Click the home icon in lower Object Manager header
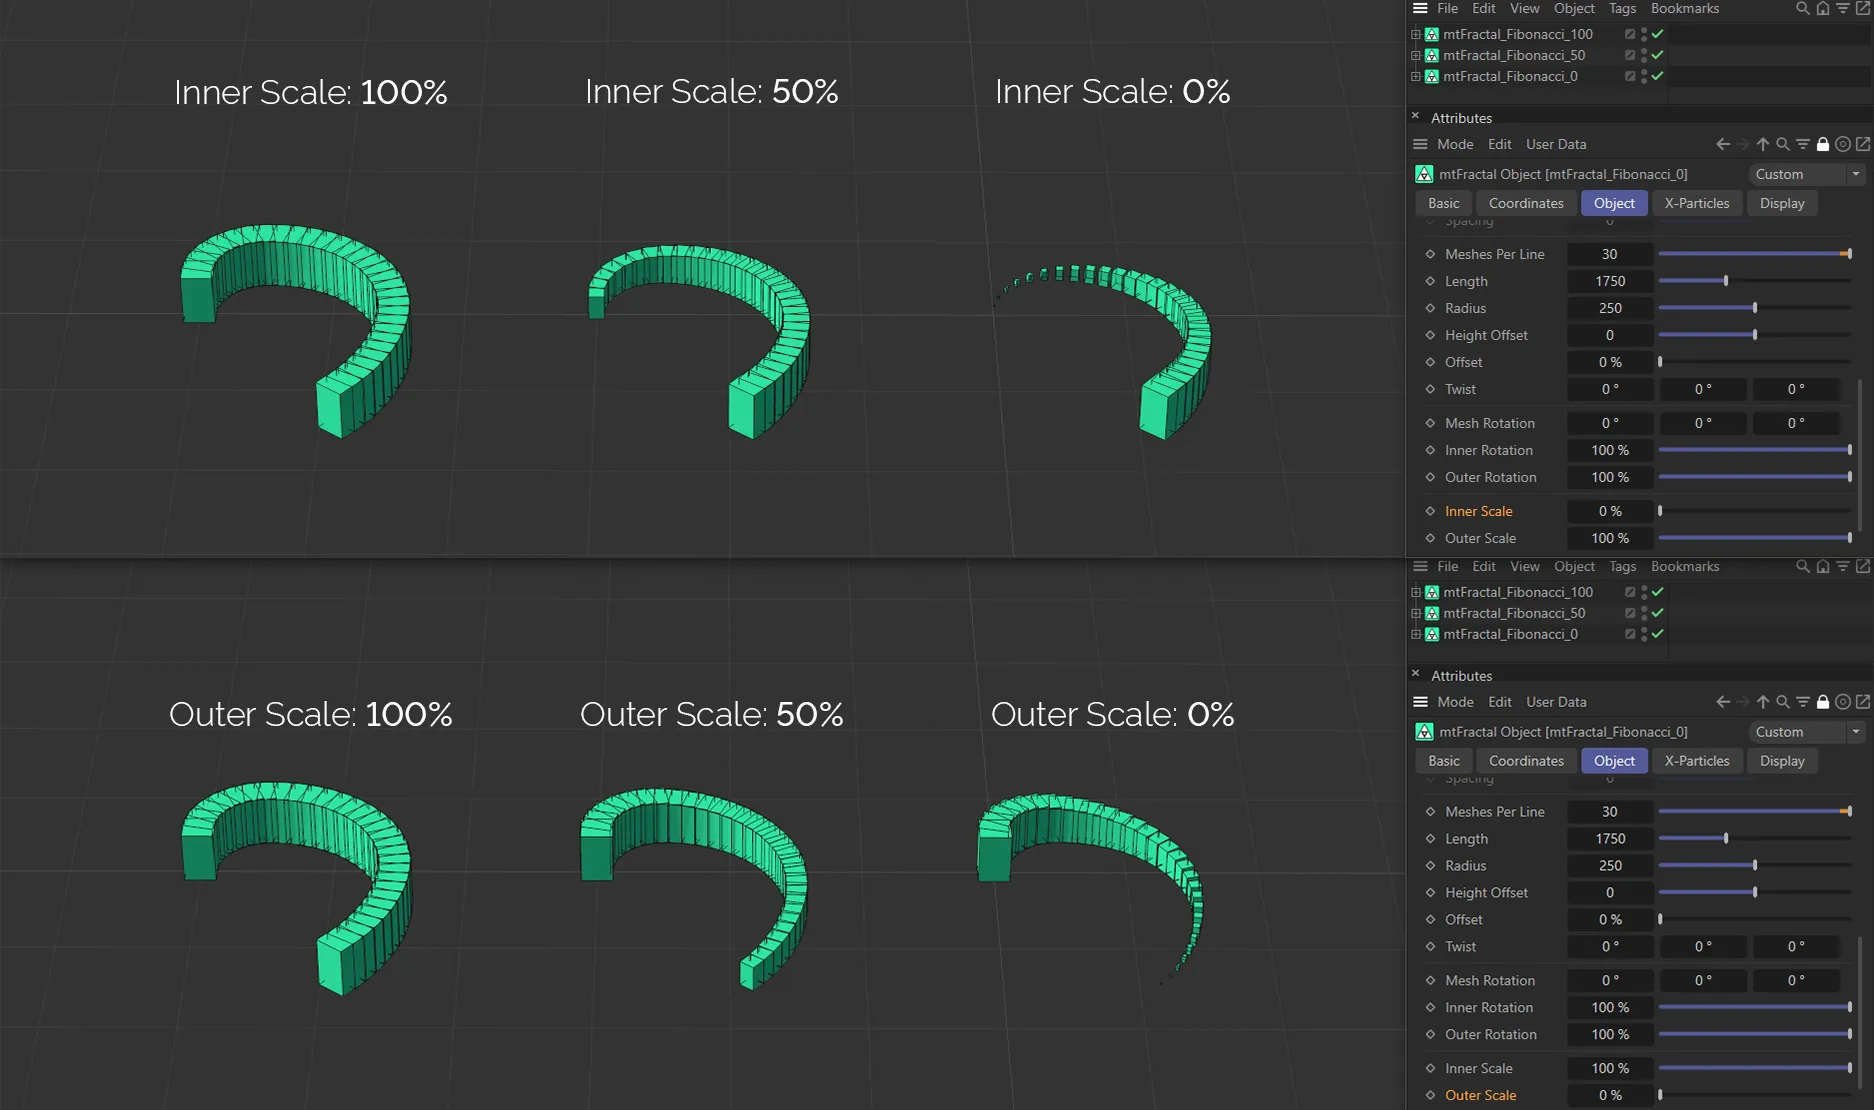This screenshot has width=1874, height=1110. pyautogui.click(x=1823, y=567)
